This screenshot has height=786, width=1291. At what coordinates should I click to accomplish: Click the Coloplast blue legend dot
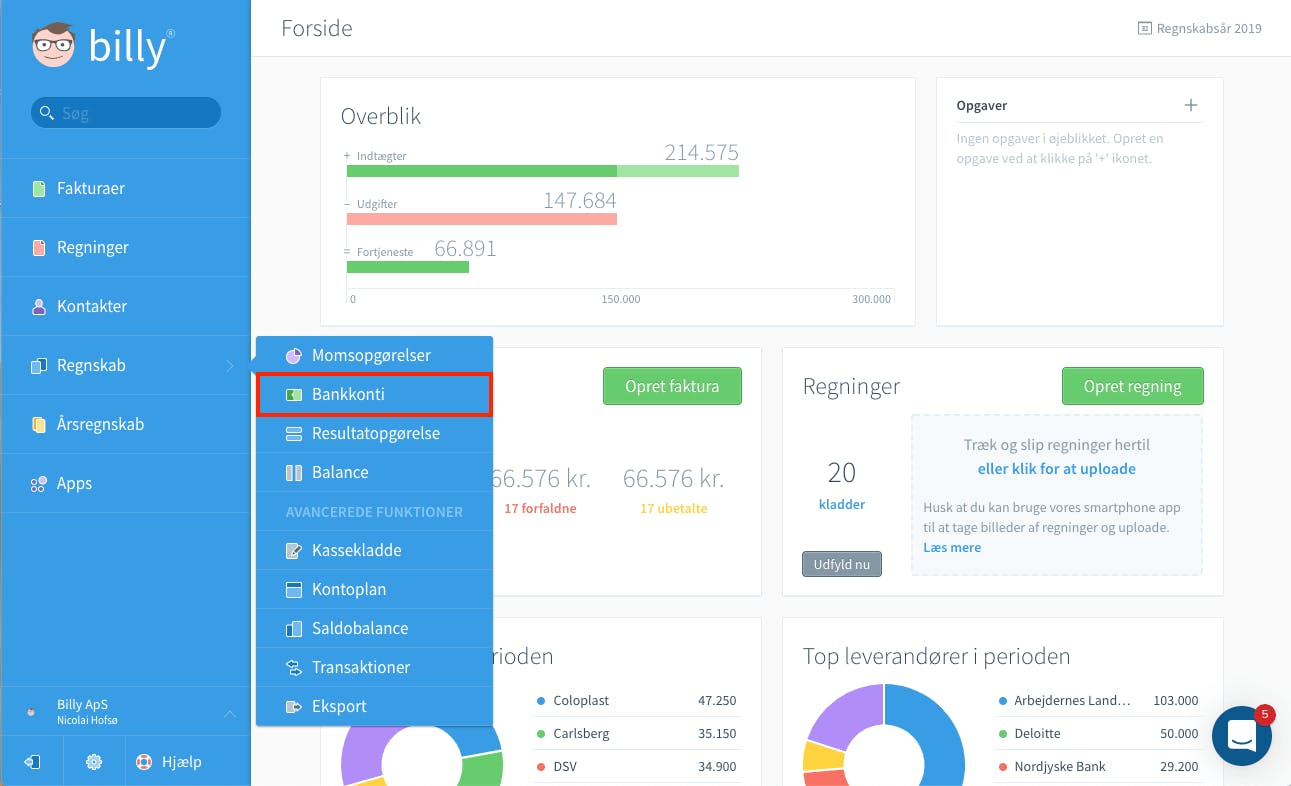[x=541, y=701]
